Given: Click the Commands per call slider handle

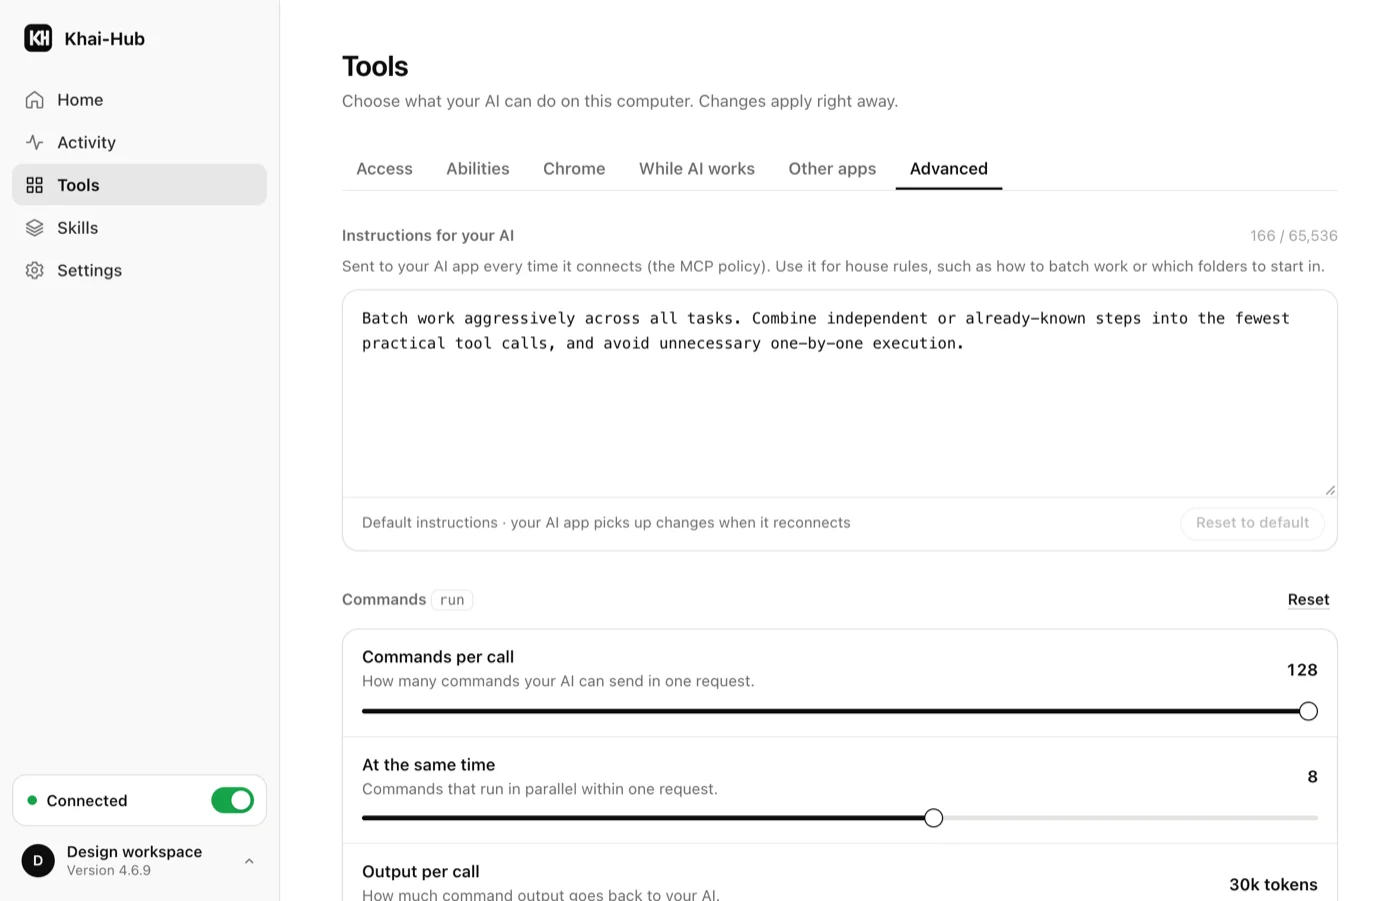Looking at the screenshot, I should (x=1308, y=711).
